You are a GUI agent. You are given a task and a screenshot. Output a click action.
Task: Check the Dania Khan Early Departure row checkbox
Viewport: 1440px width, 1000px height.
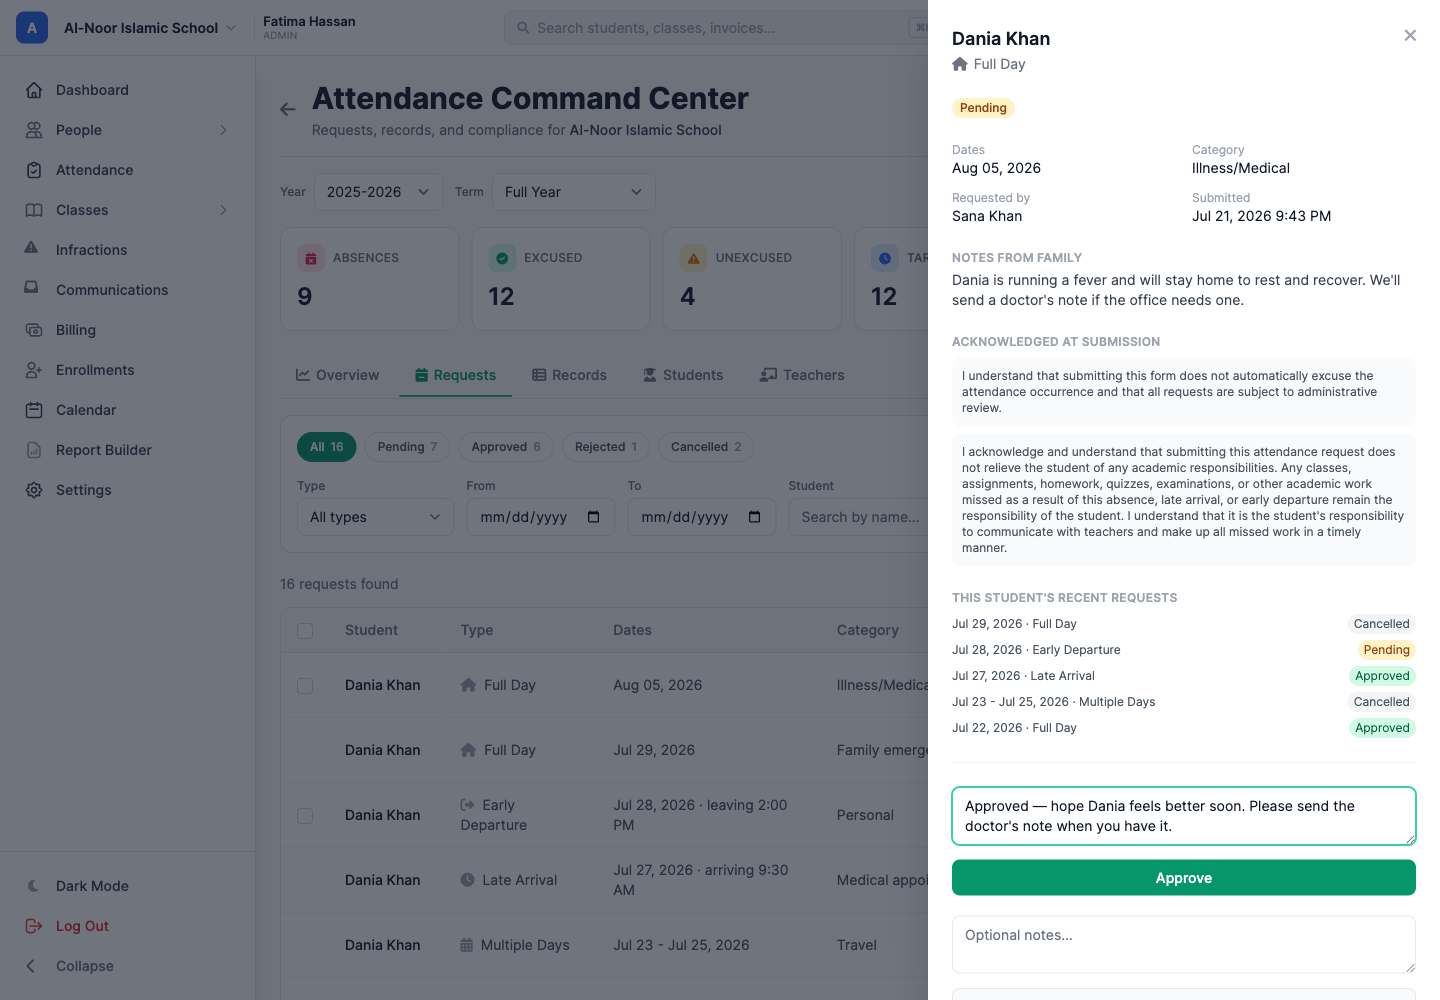(x=305, y=816)
